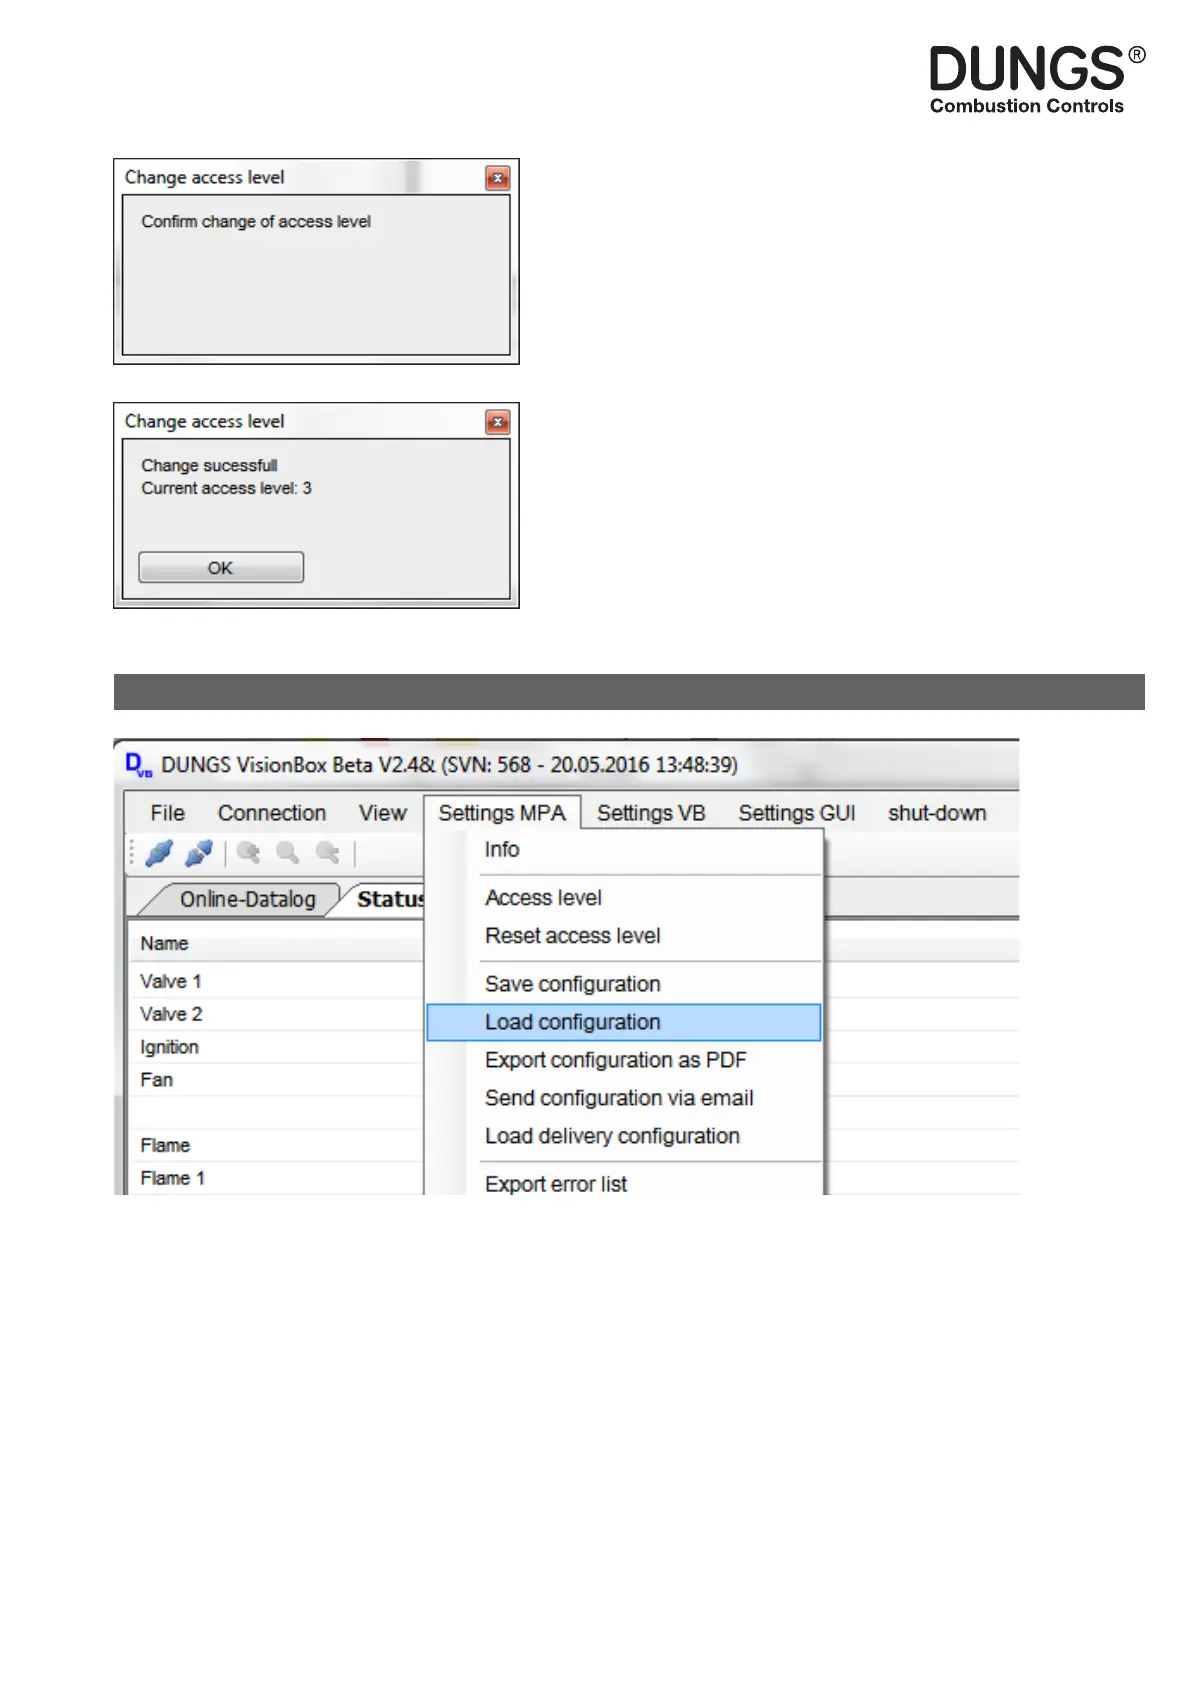Image resolution: width=1191 pixels, height=1684 pixels.
Task: Select the Flame row
Action: pos(276,1145)
